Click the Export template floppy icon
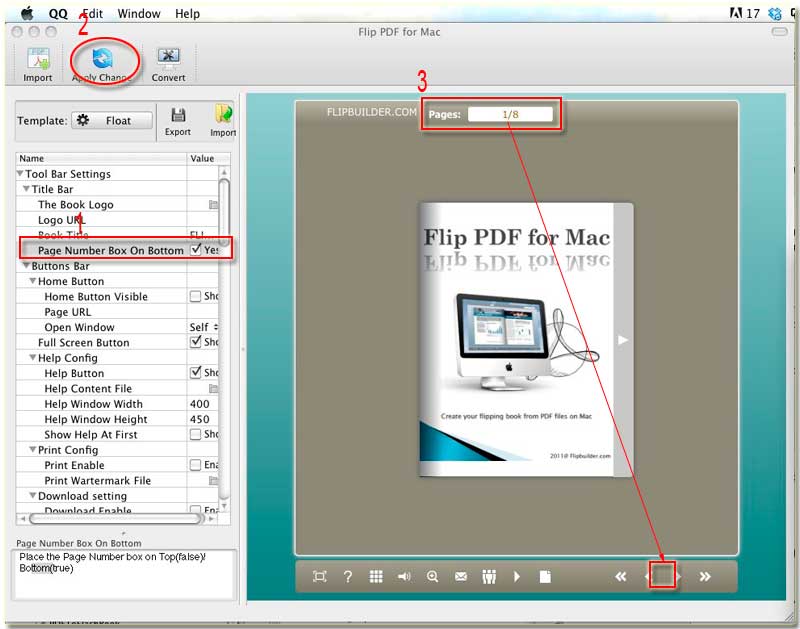The width and height of the screenshot is (800, 629). tap(178, 115)
